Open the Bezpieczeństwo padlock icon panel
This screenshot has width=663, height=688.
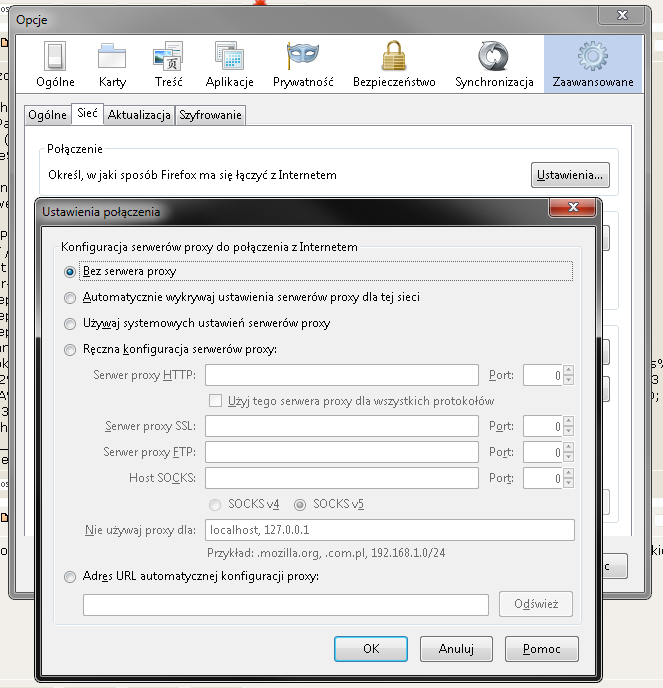[393, 64]
